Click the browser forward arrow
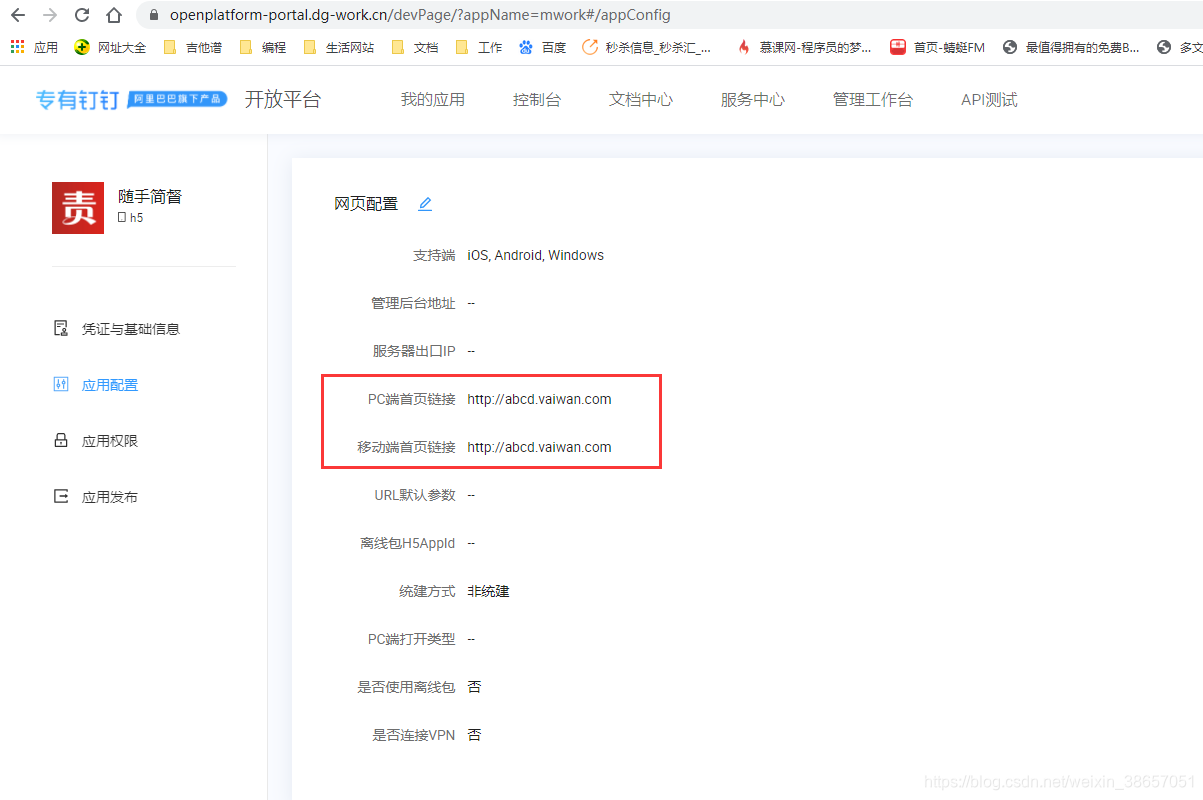1203x800 pixels. coord(50,15)
